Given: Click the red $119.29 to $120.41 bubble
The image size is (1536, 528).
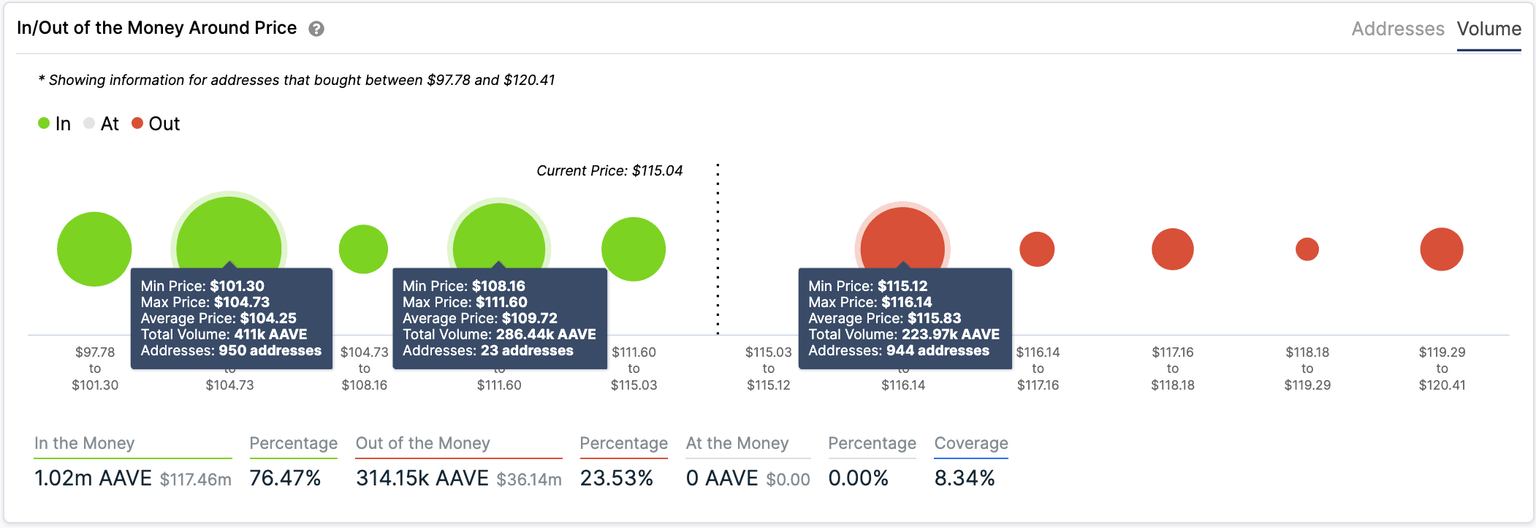Looking at the screenshot, I should click(1441, 249).
